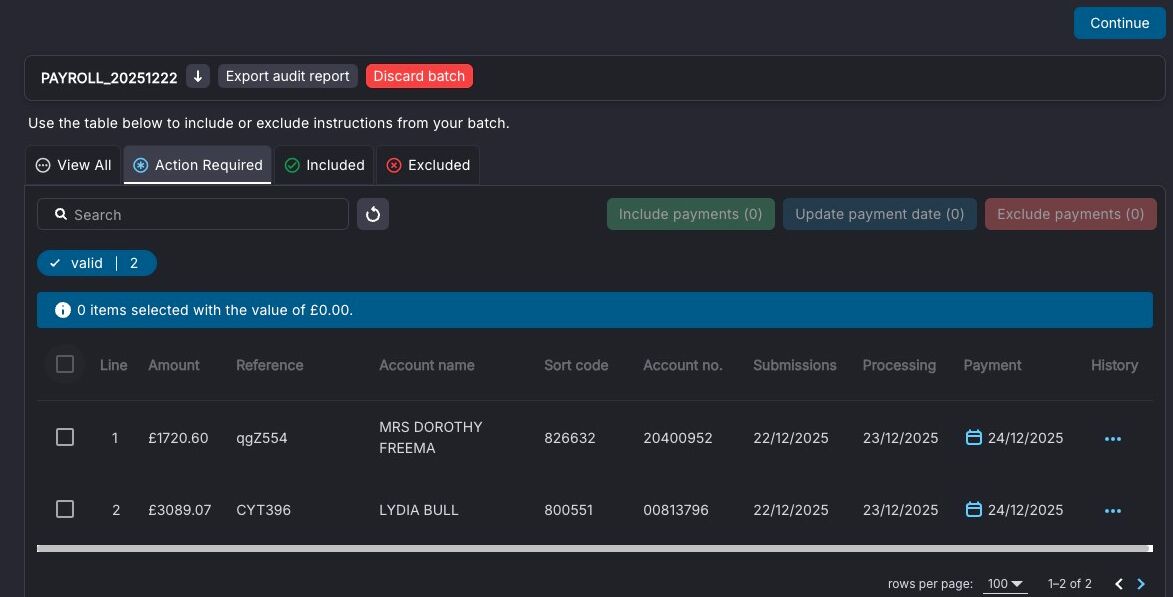Click account name LYDIA BULL

pos(418,509)
